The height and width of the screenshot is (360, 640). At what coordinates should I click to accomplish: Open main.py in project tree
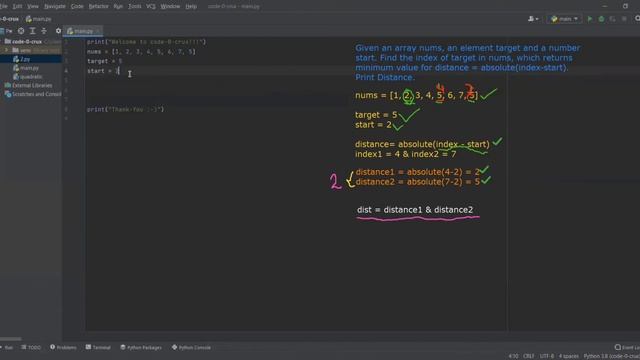(26, 68)
